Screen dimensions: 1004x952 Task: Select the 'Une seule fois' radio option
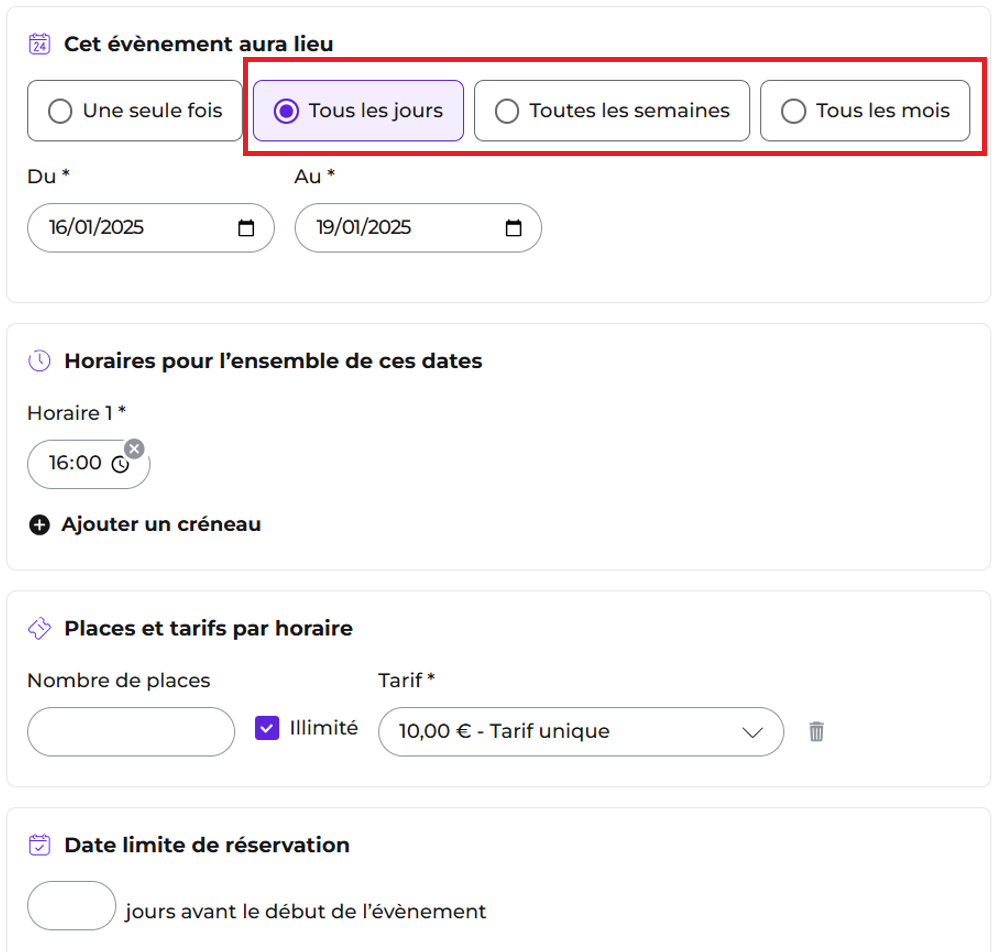134,111
